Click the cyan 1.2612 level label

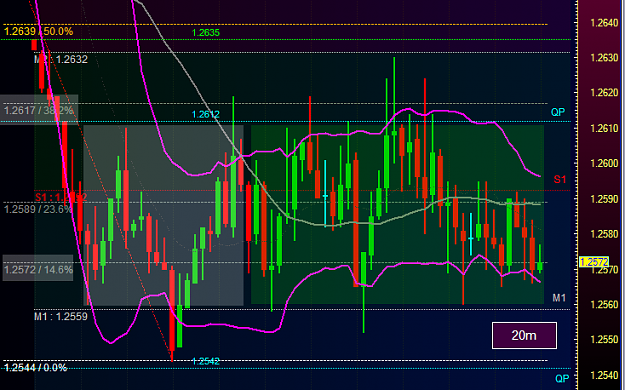pos(206,114)
